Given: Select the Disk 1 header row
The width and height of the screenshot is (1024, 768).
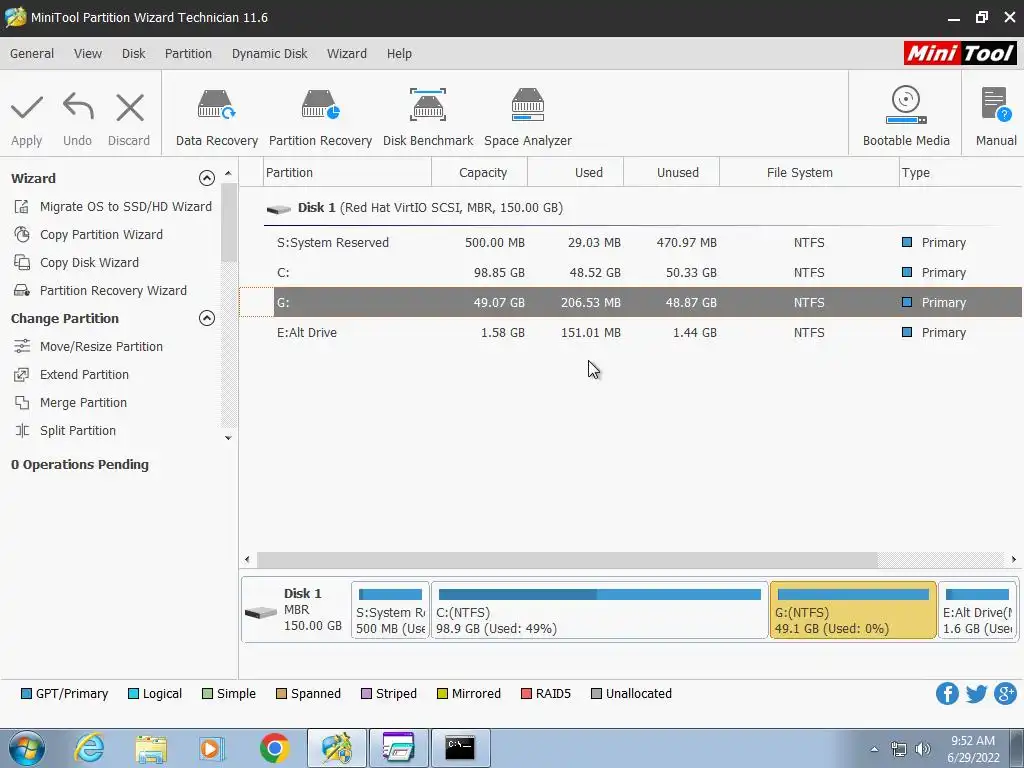Looking at the screenshot, I should (630, 208).
